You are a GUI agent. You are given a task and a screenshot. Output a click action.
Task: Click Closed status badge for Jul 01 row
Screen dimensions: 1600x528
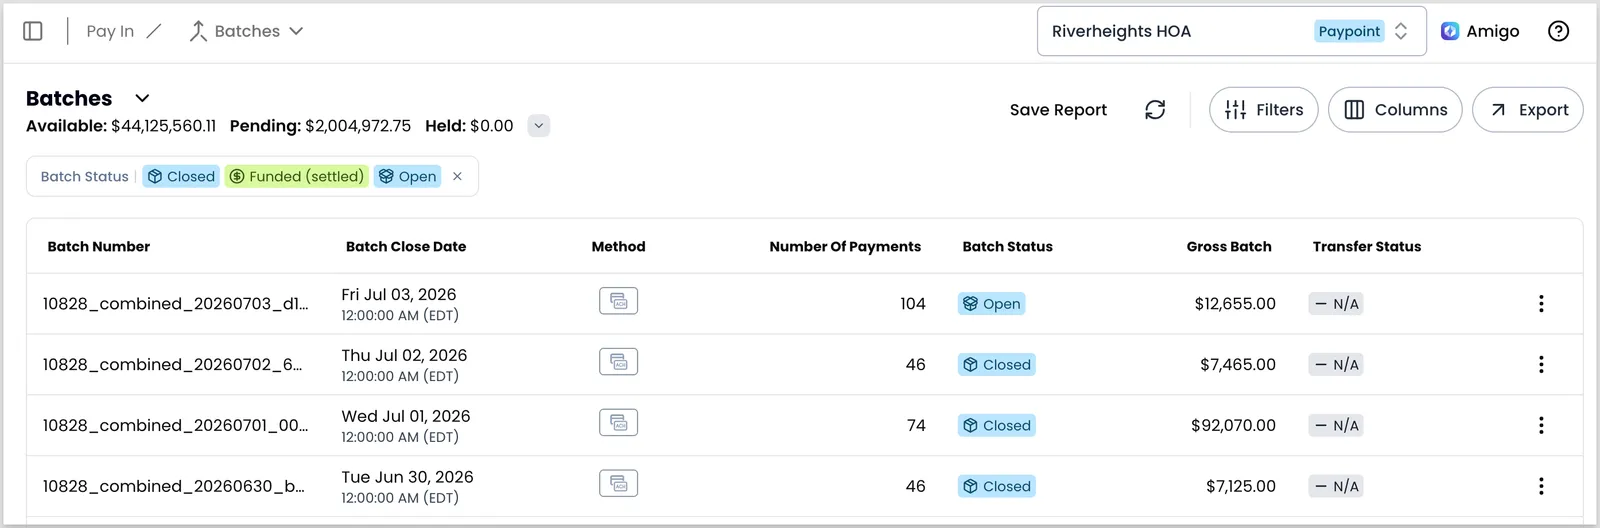pyautogui.click(x=997, y=426)
